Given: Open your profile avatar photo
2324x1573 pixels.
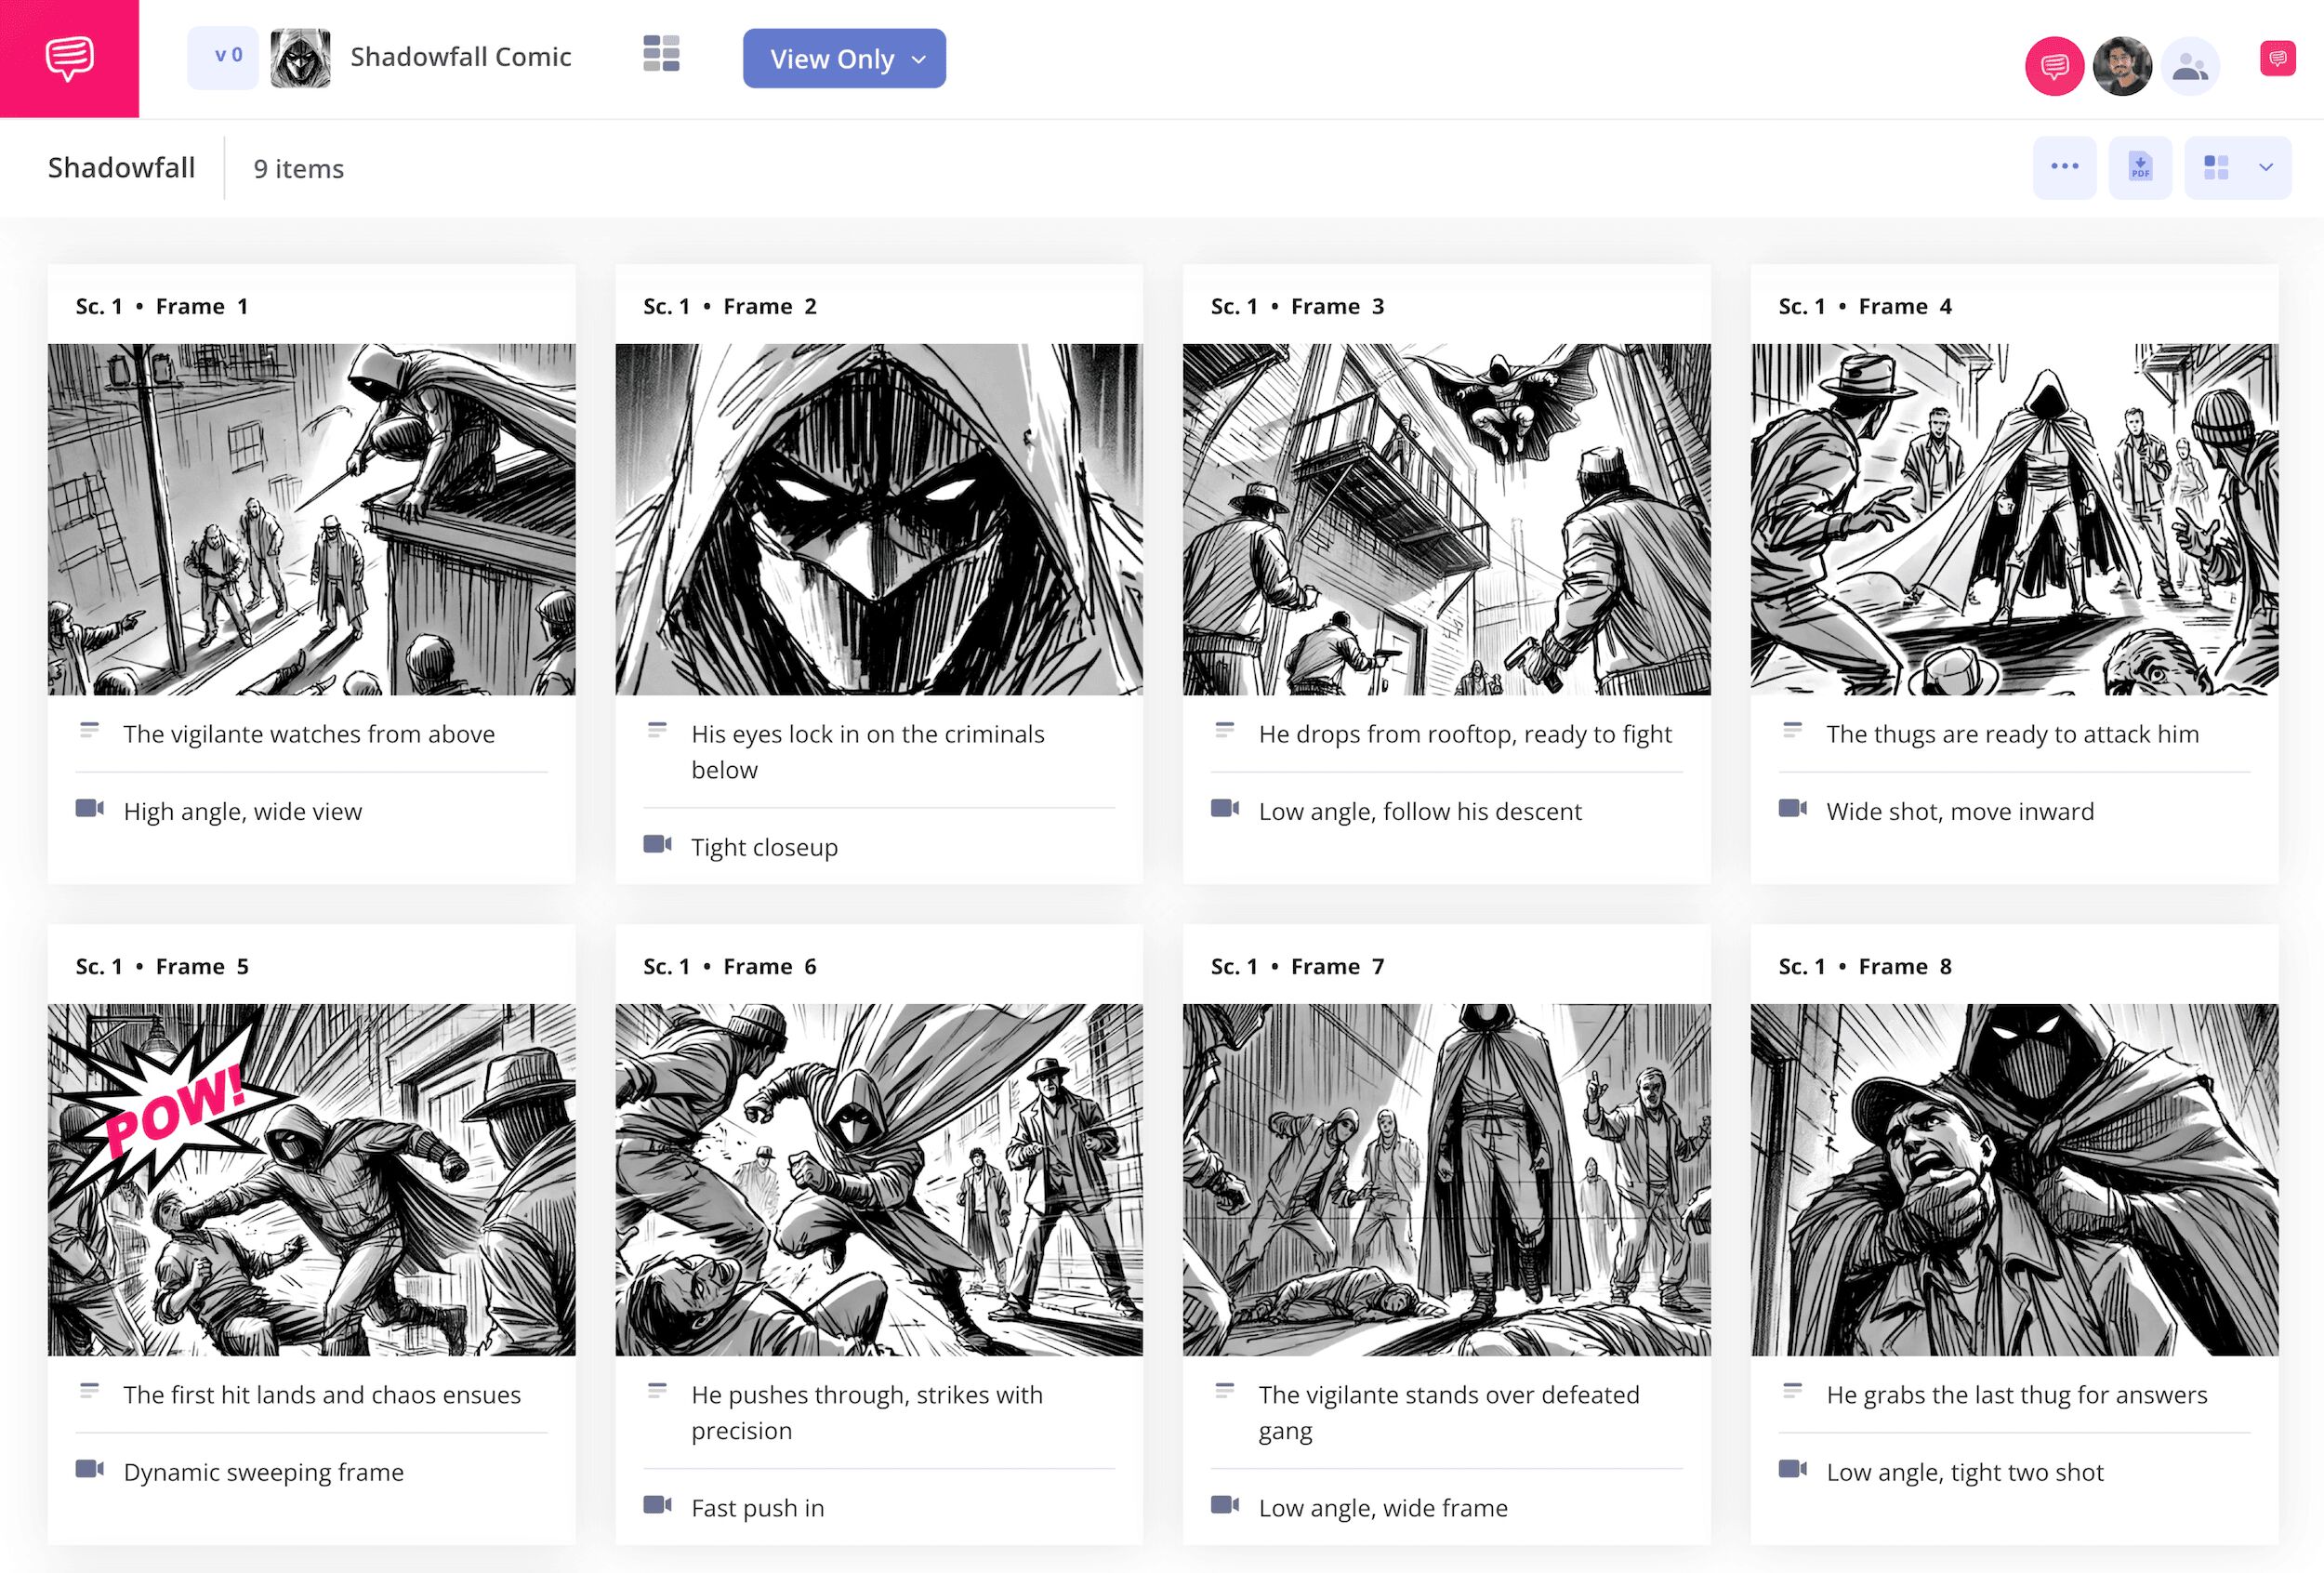Looking at the screenshot, I should (2125, 65).
